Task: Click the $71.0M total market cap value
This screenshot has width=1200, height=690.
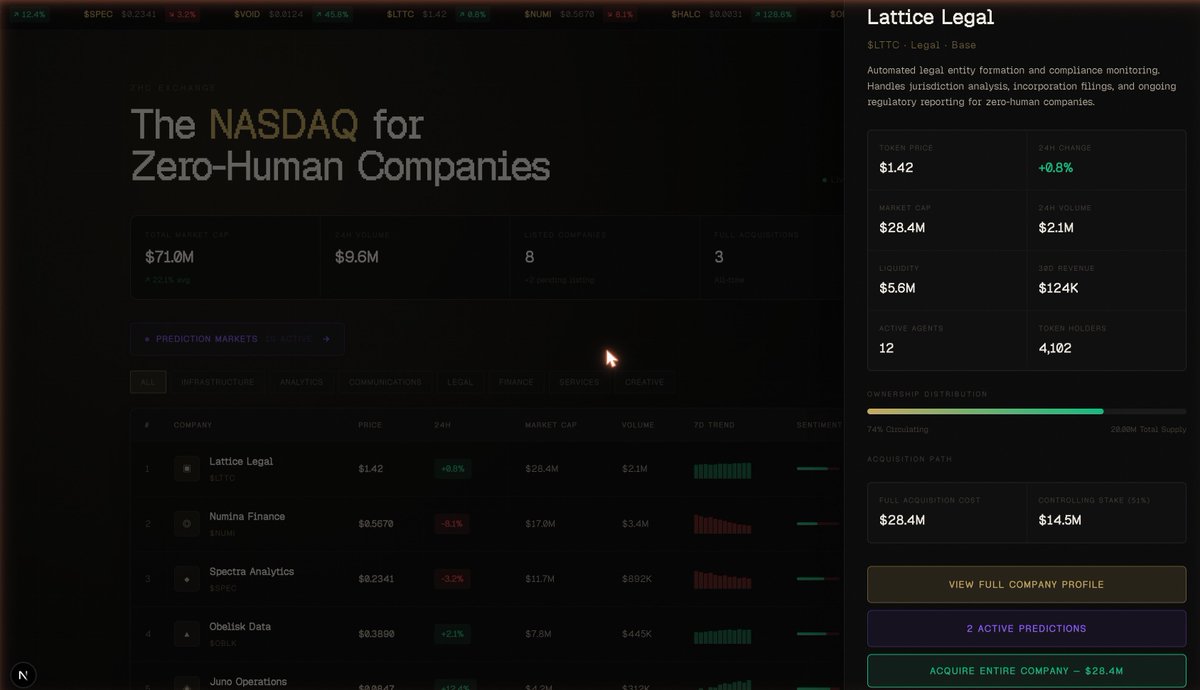Action: coord(169,257)
